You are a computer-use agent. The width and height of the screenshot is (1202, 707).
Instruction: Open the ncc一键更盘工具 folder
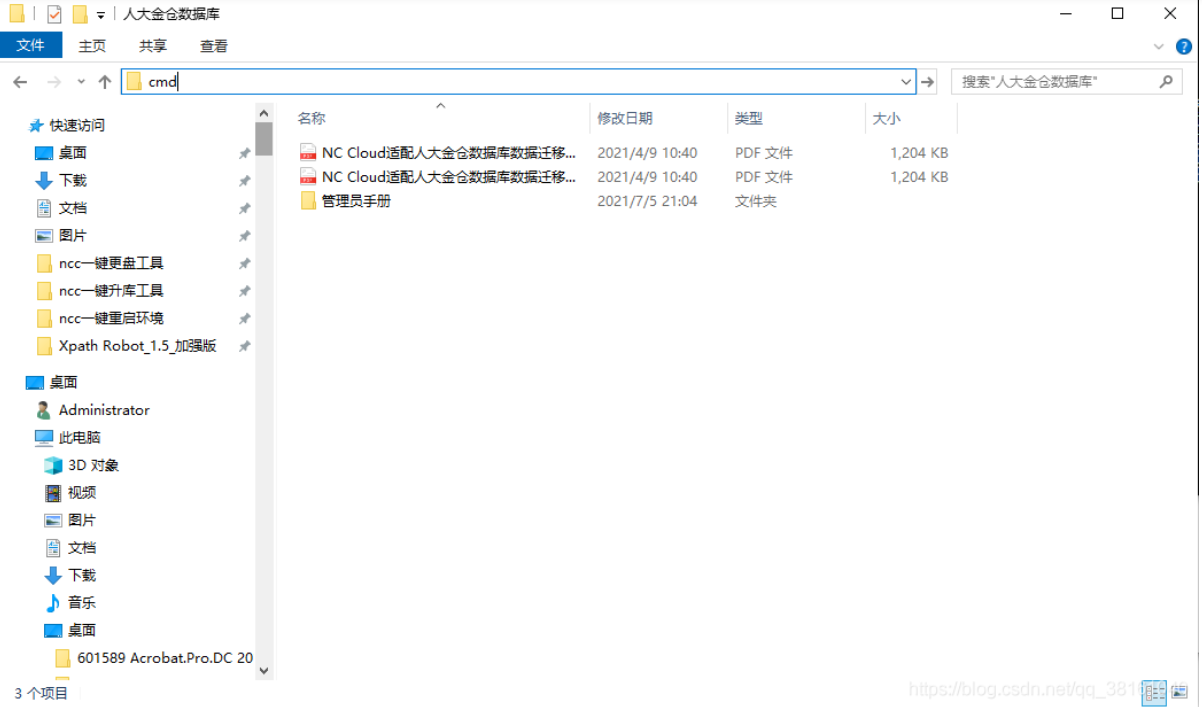[110, 263]
